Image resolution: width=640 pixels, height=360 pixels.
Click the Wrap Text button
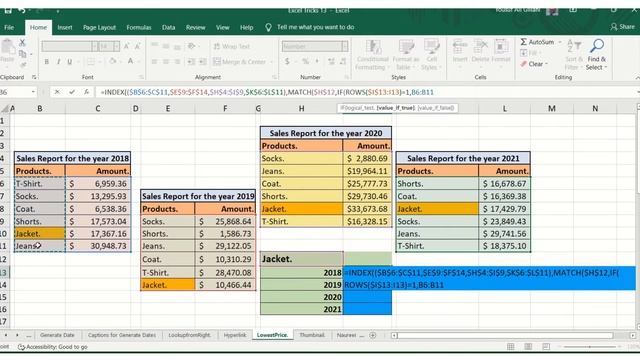[x=231, y=46]
